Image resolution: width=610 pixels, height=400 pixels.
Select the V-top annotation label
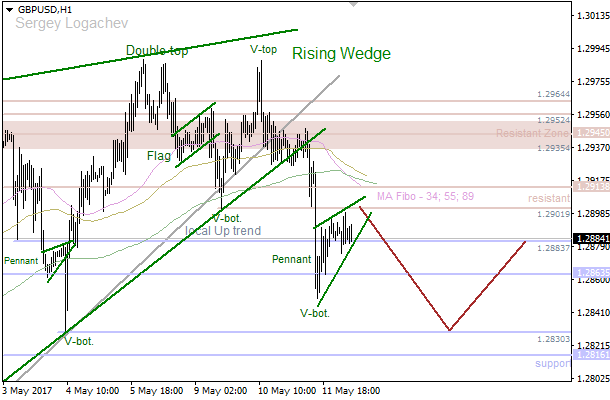point(263,48)
